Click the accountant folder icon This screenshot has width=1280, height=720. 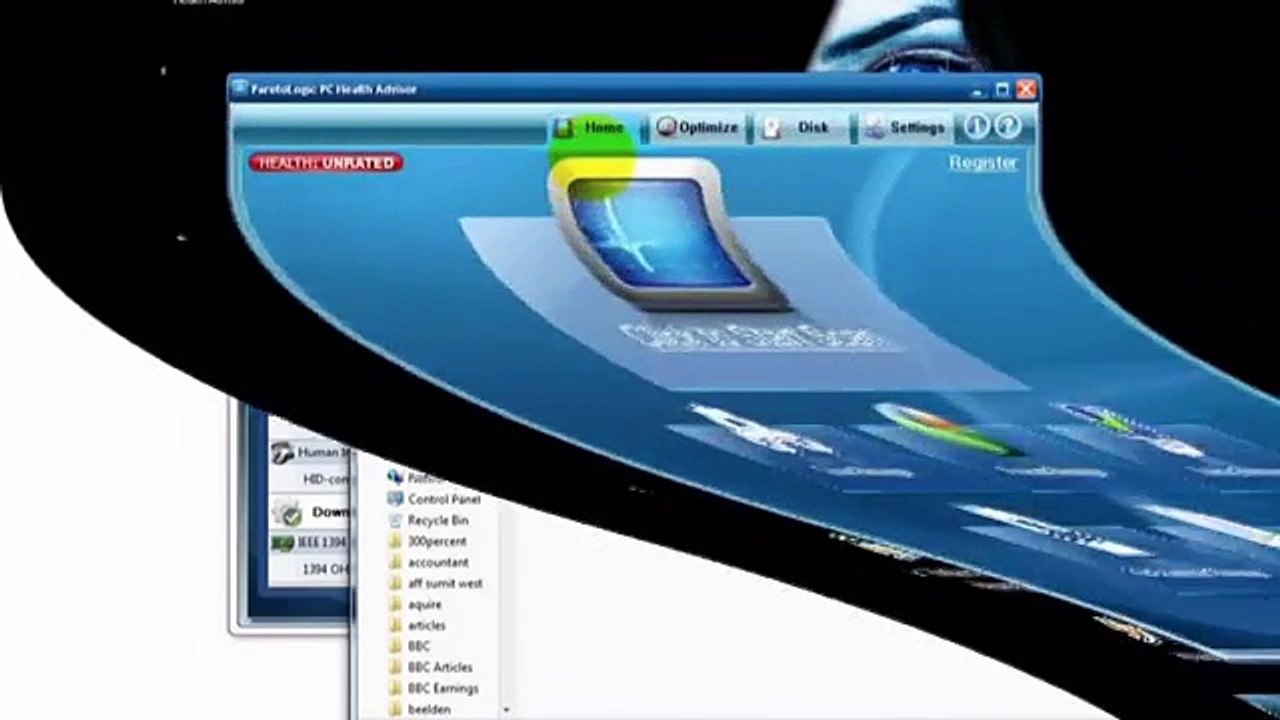394,562
